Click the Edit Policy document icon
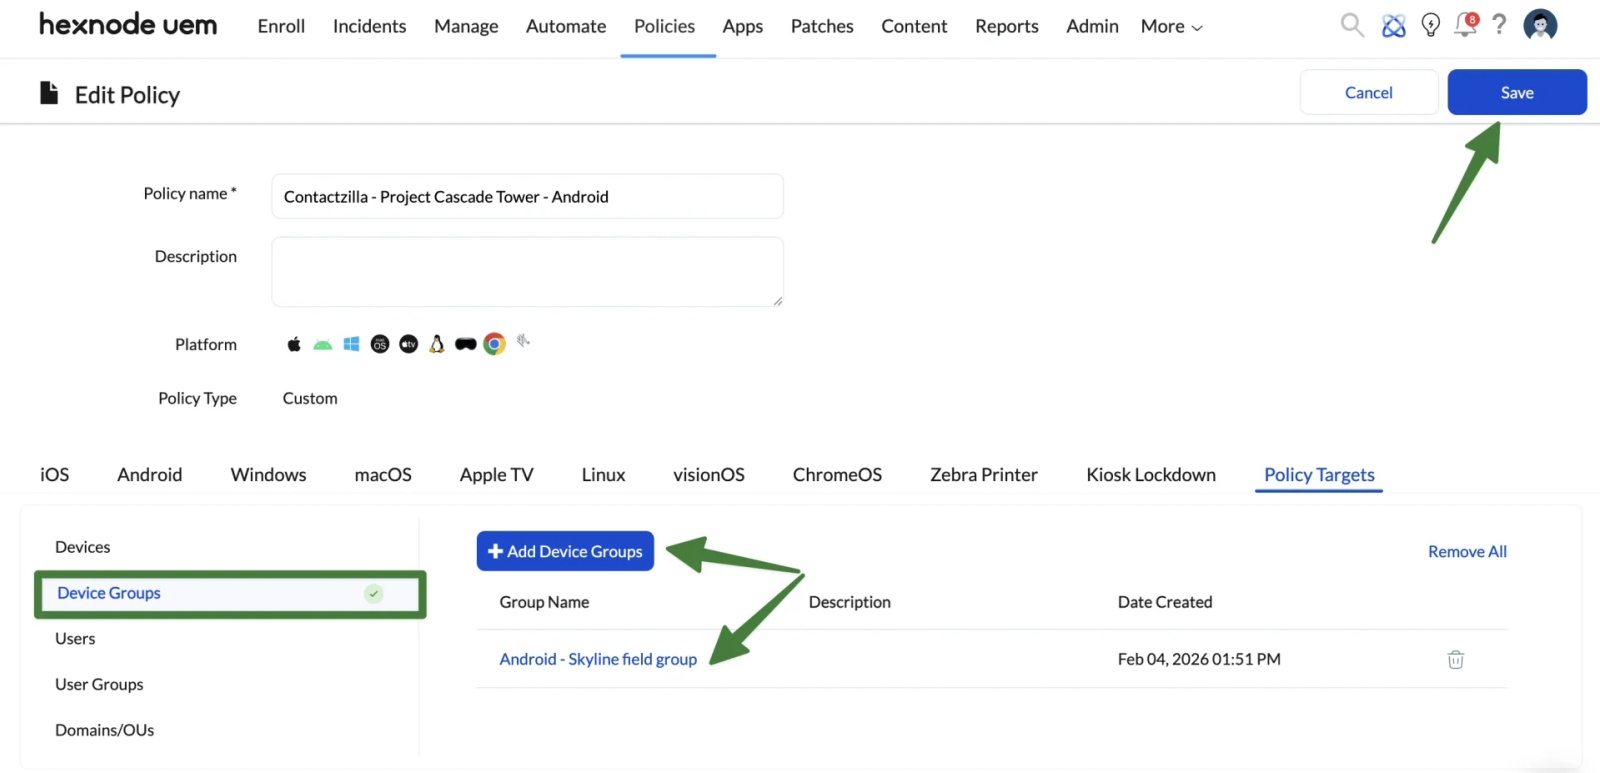The height and width of the screenshot is (773, 1600). [49, 93]
